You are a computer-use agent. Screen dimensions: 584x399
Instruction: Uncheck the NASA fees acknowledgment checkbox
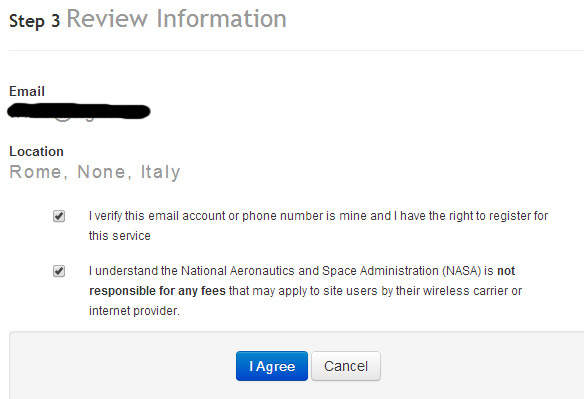point(59,271)
